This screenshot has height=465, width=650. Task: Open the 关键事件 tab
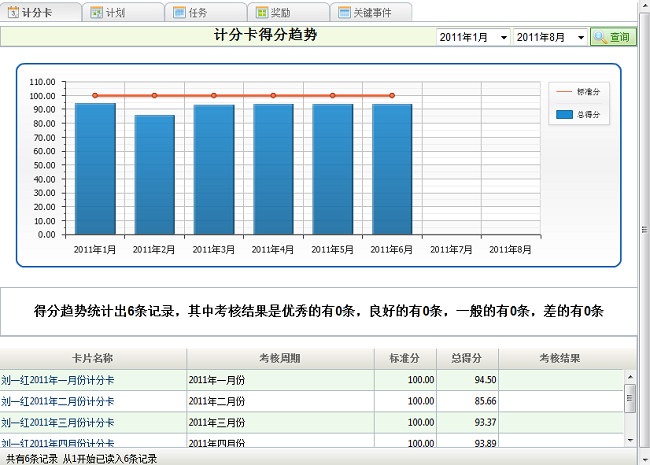tap(371, 12)
